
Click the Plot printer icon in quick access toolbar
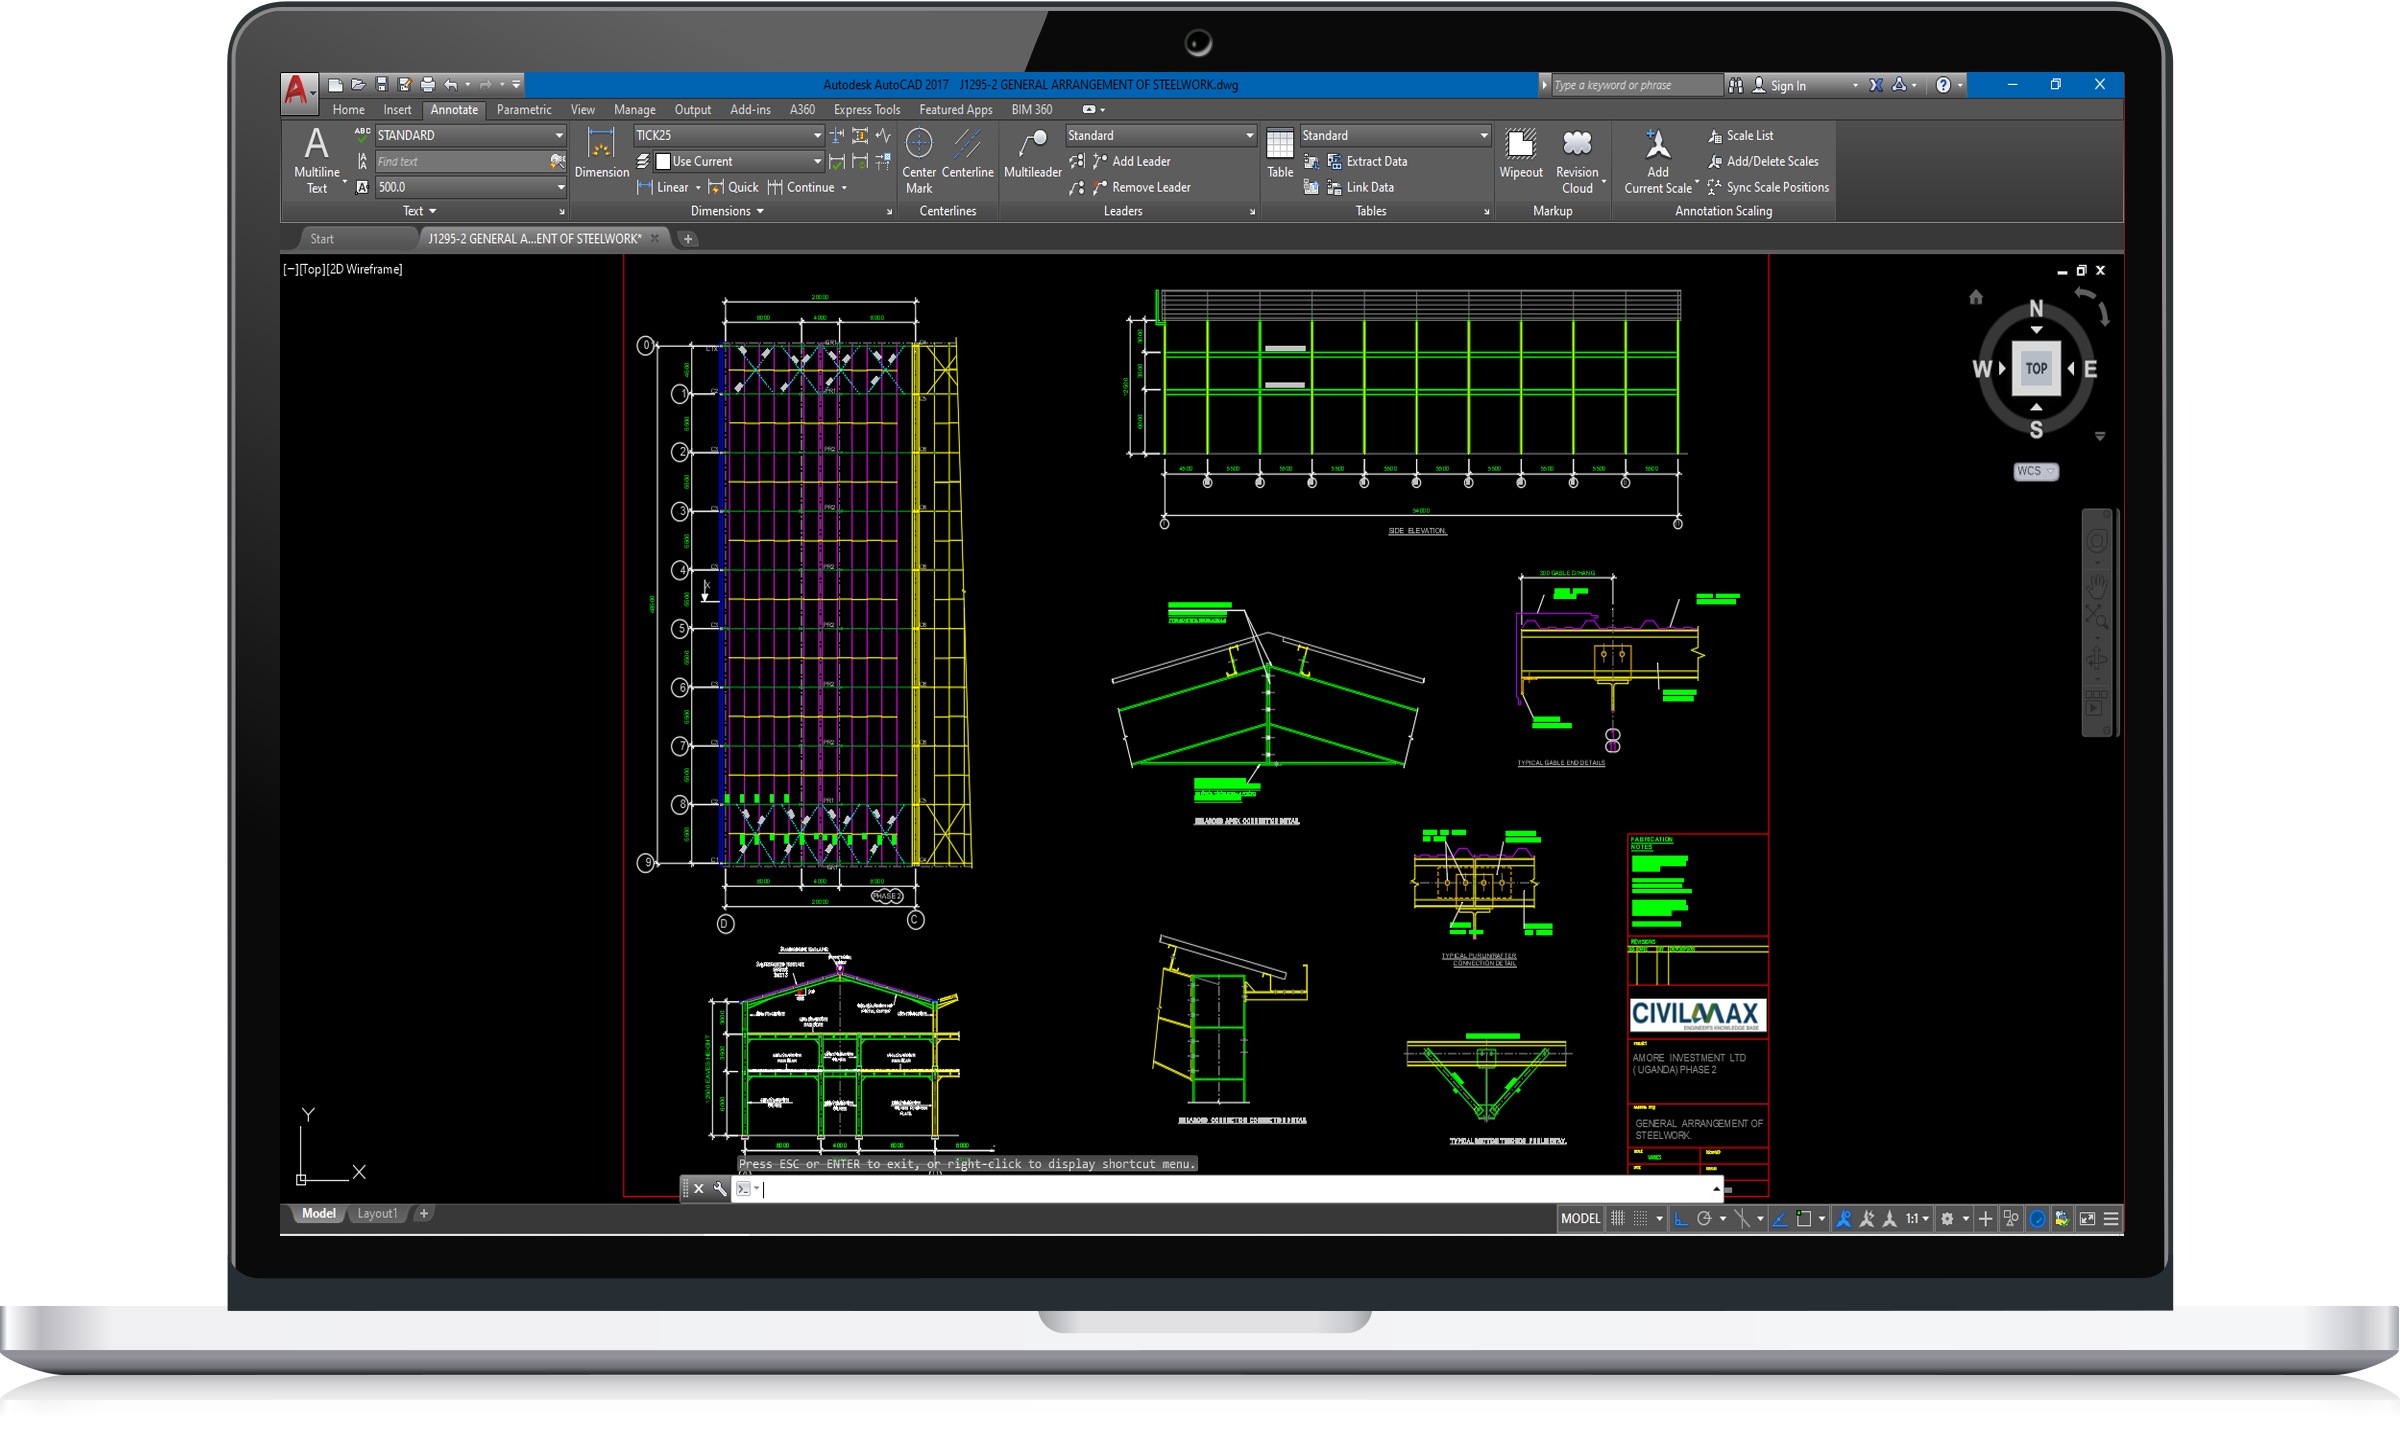428,85
